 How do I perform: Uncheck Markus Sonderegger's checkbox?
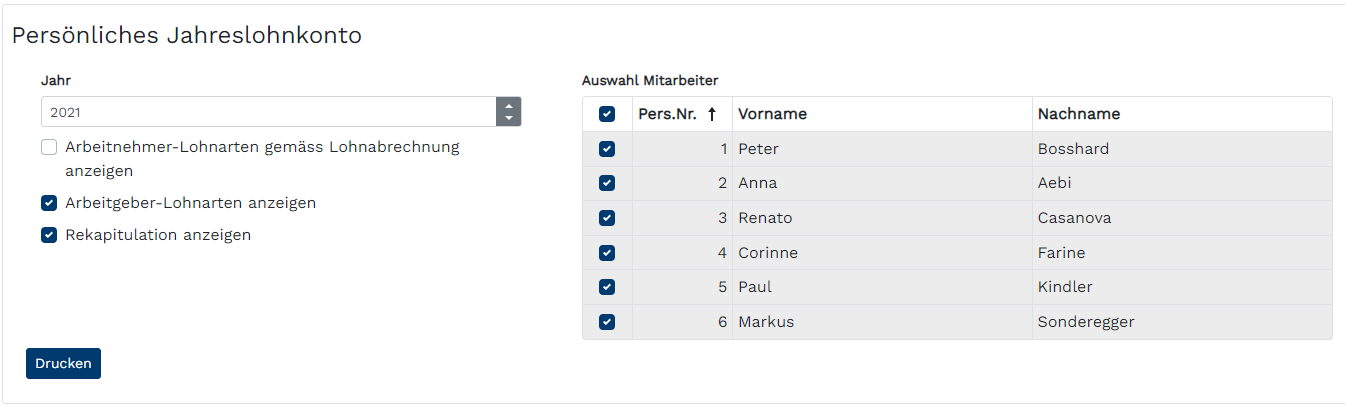pos(607,322)
